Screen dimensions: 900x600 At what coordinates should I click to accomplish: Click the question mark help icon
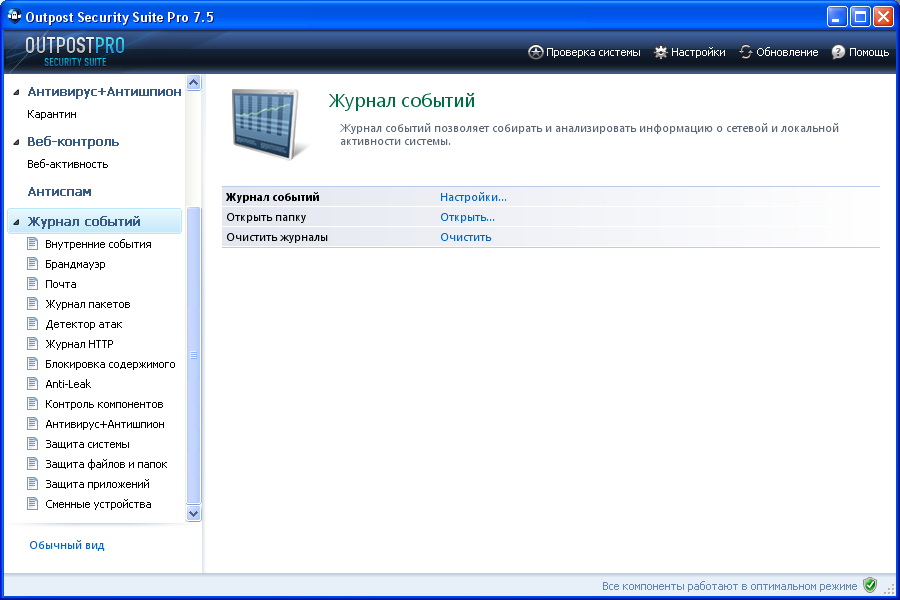pos(838,52)
